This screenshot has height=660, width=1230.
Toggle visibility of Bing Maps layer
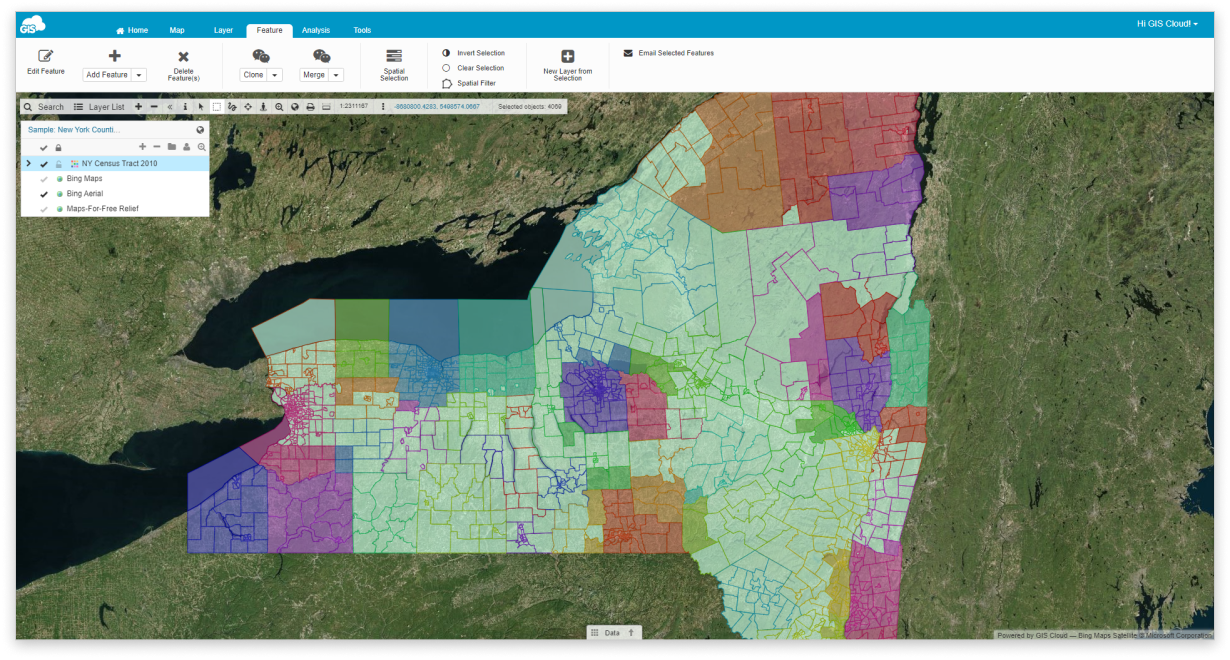(x=44, y=179)
